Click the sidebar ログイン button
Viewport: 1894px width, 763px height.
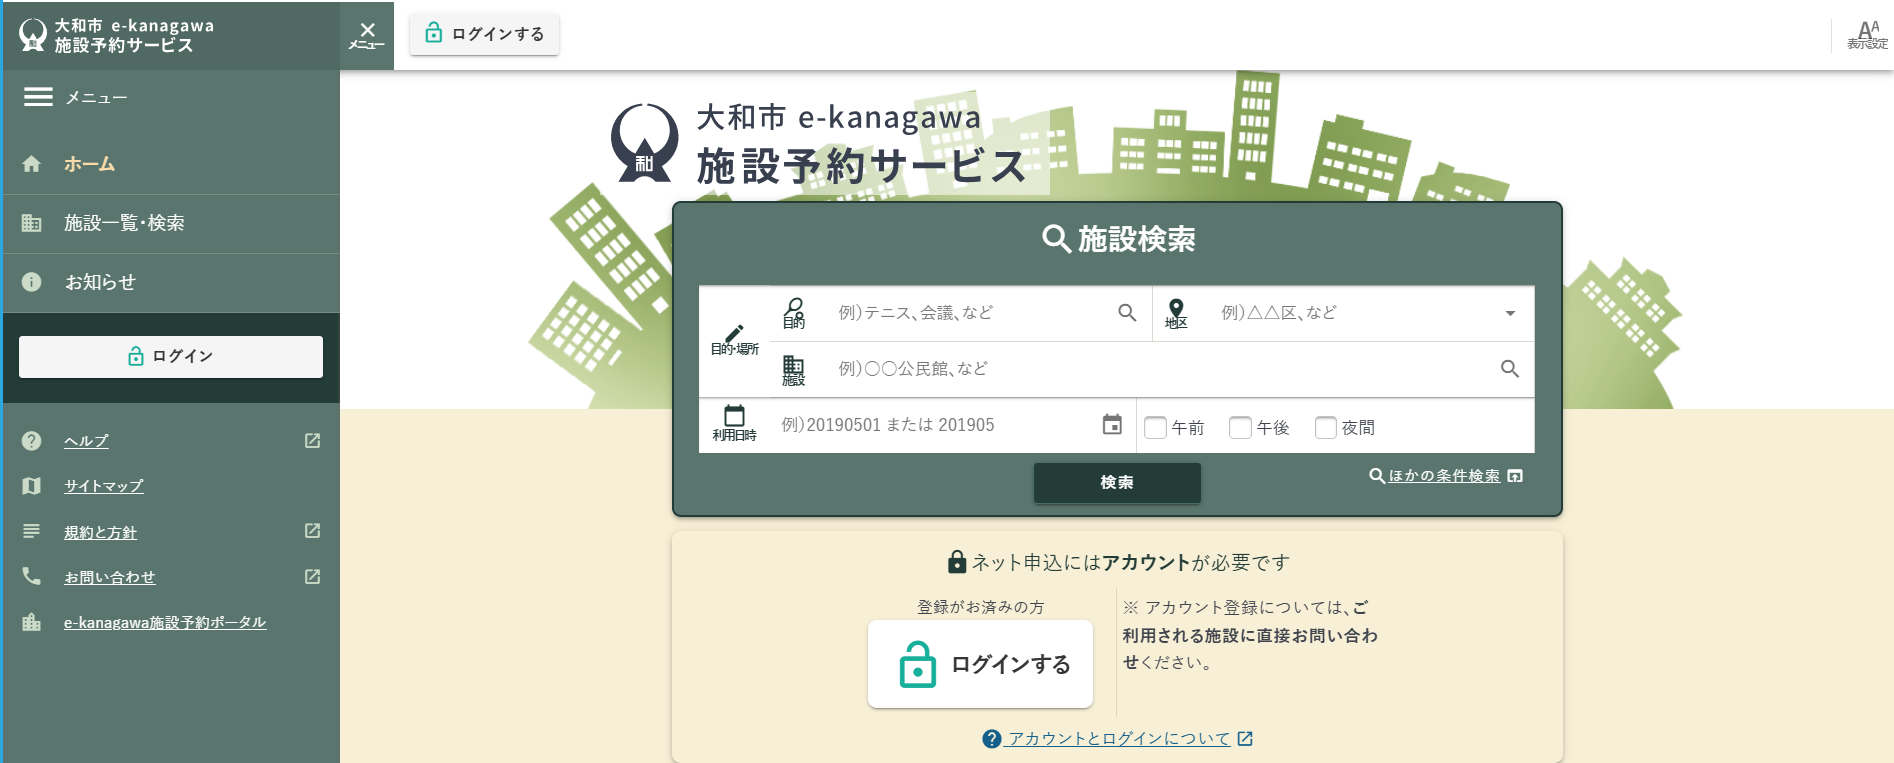point(171,357)
